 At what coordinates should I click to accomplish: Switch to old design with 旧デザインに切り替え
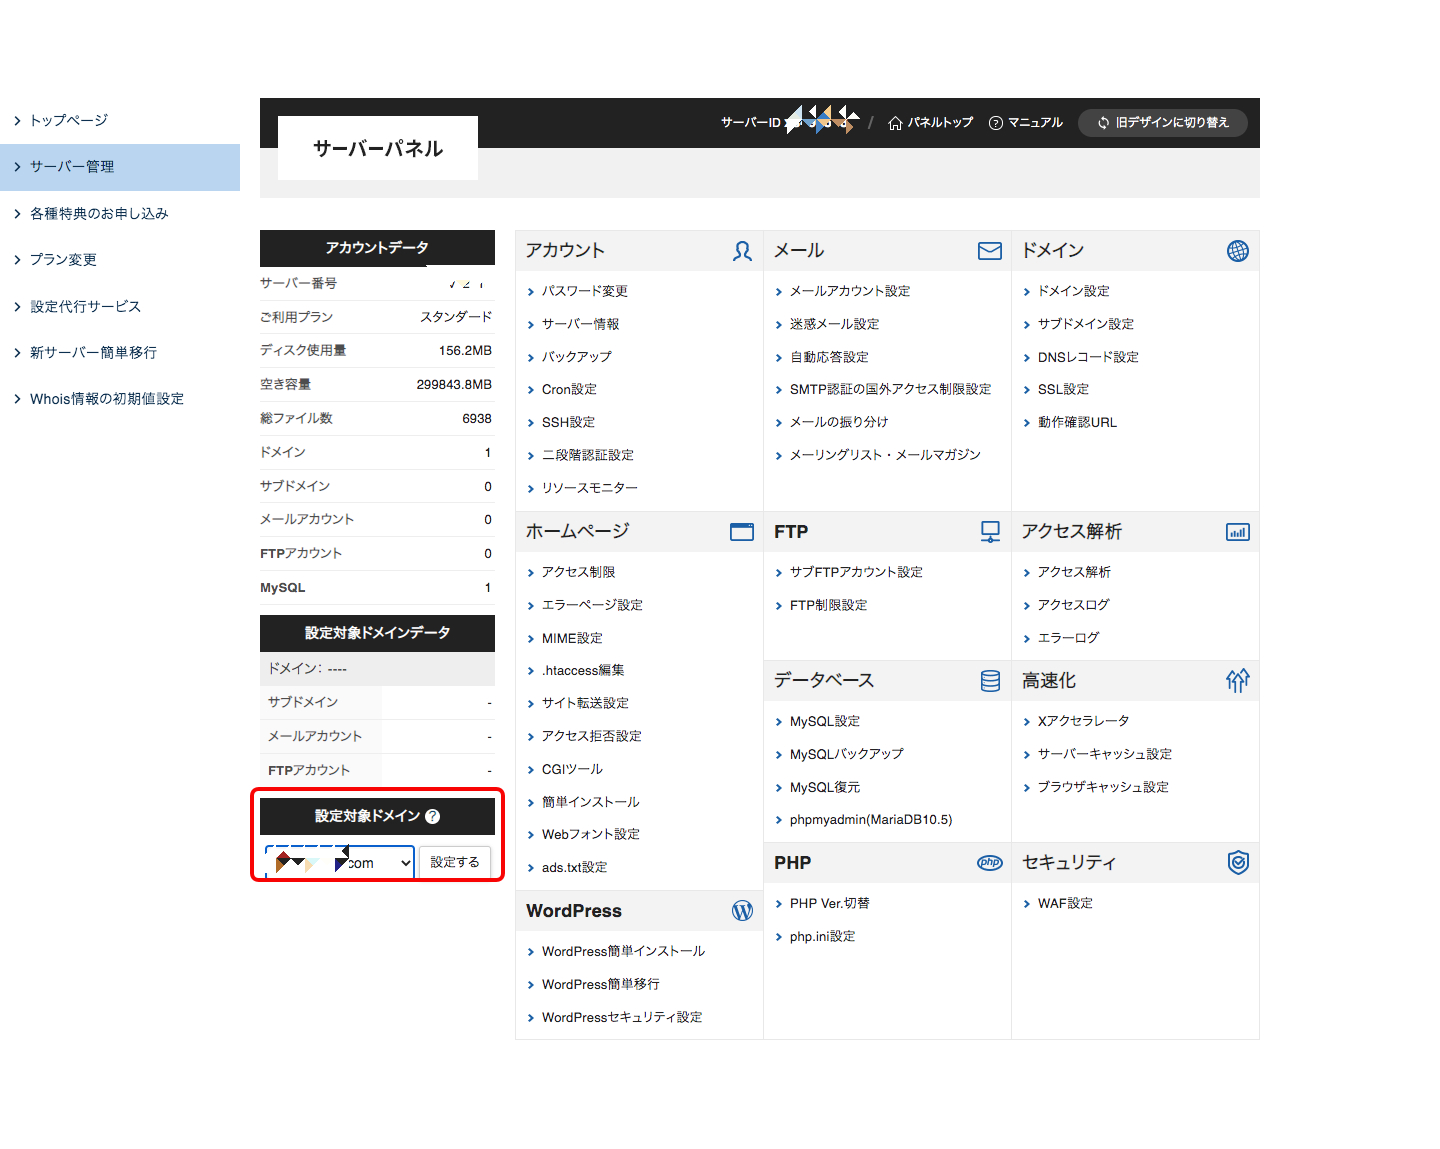pyautogui.click(x=1162, y=123)
